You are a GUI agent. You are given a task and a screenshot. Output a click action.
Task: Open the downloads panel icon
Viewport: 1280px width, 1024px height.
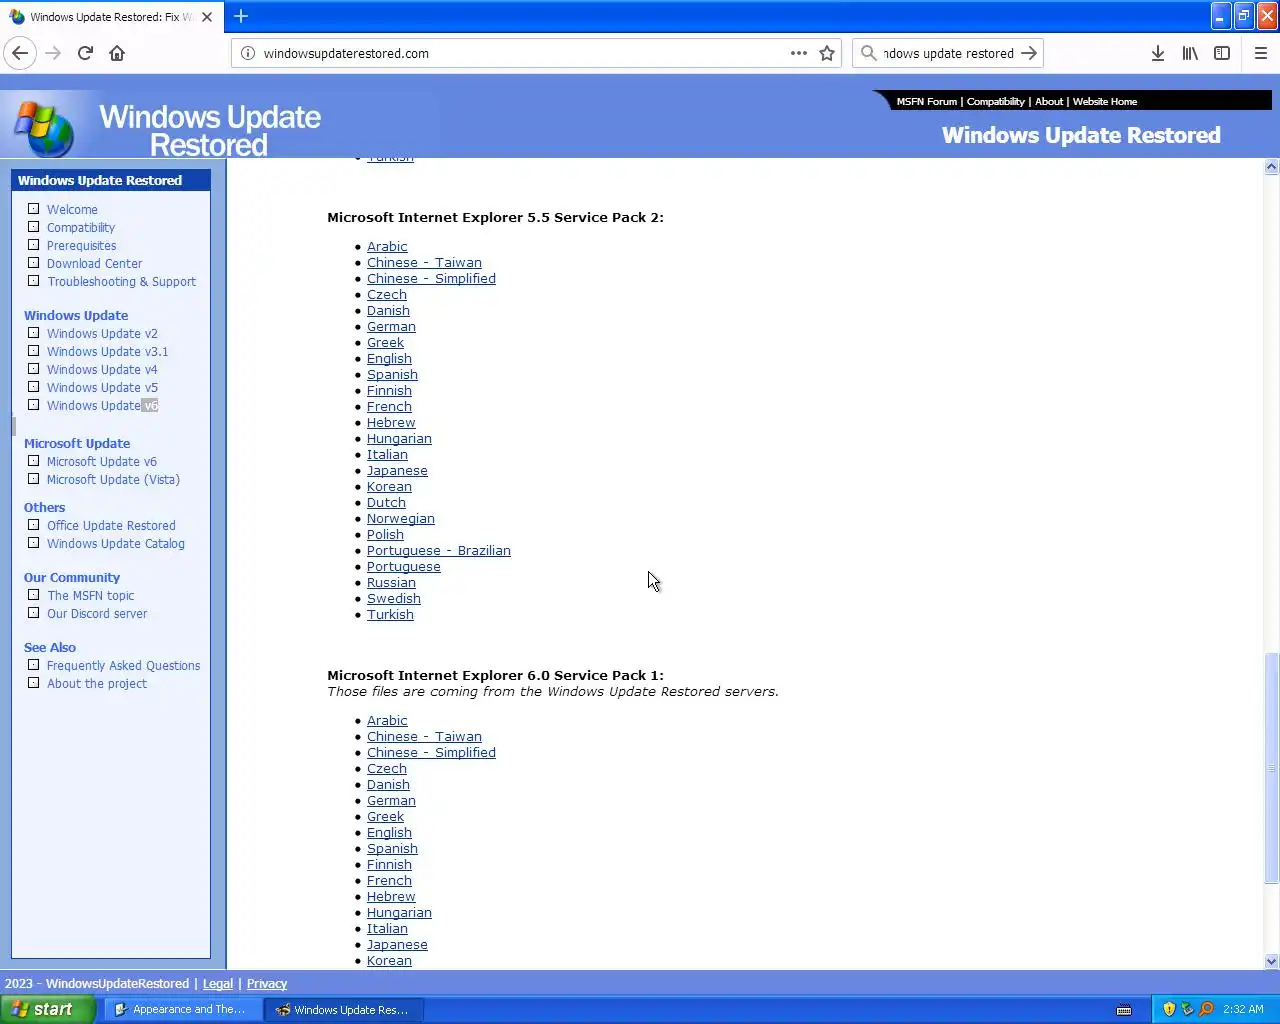(1158, 53)
